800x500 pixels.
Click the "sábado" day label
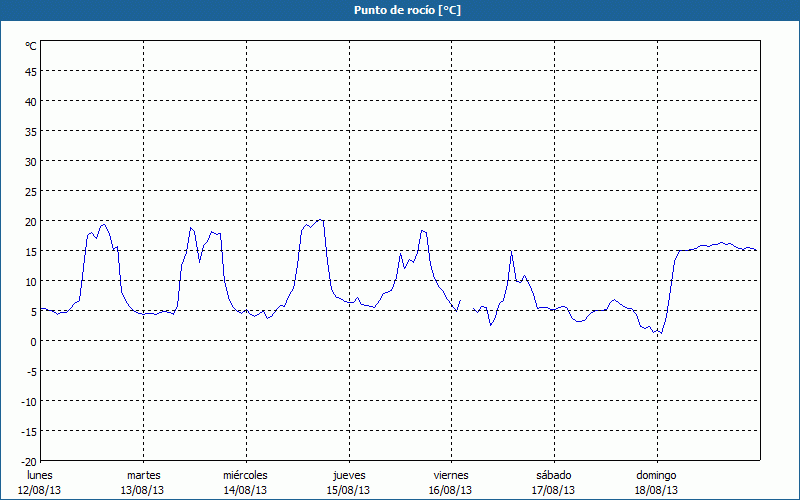(x=553, y=475)
